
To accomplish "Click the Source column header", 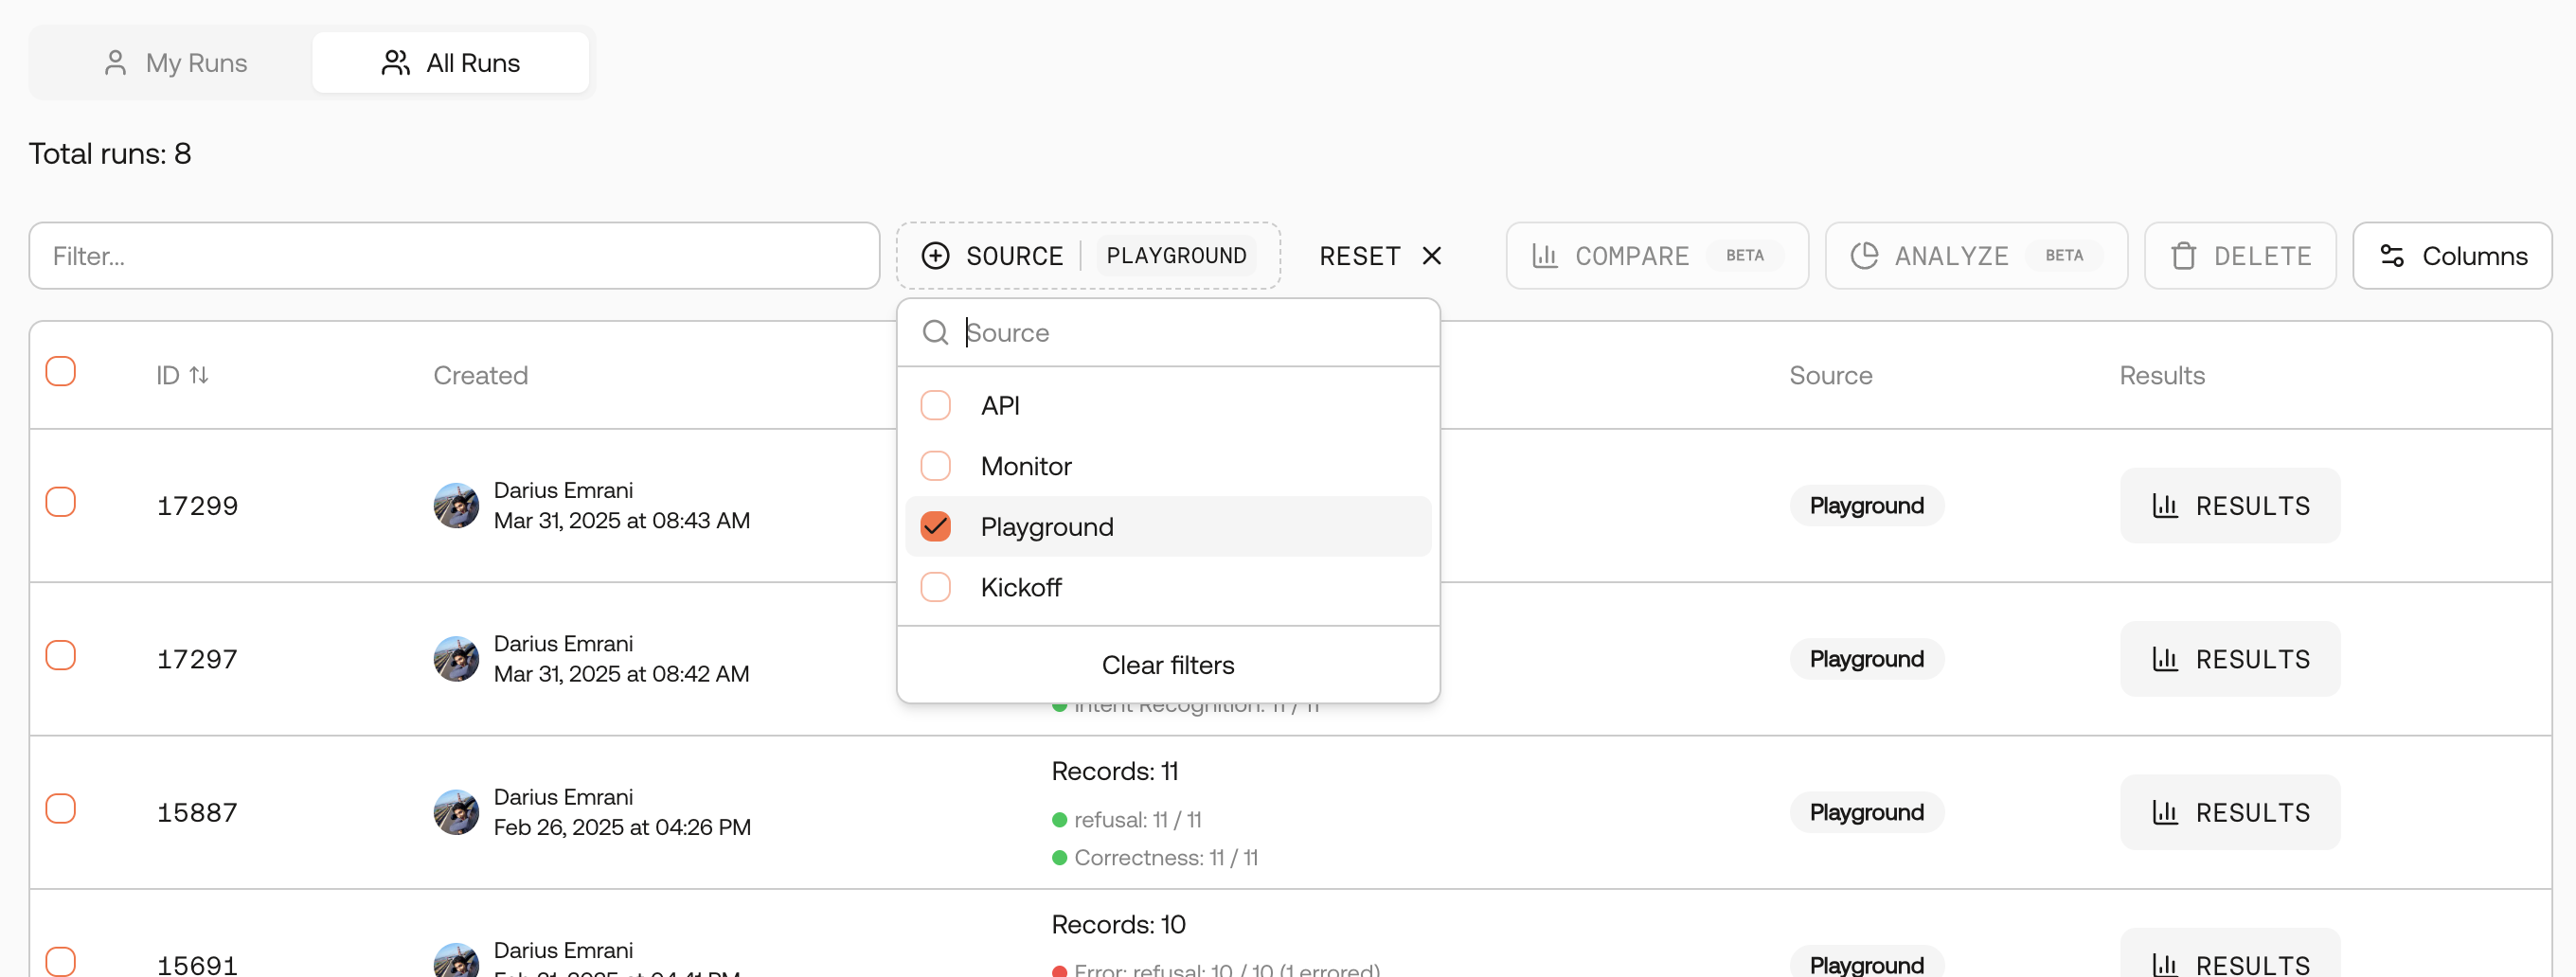I will pos(1830,375).
